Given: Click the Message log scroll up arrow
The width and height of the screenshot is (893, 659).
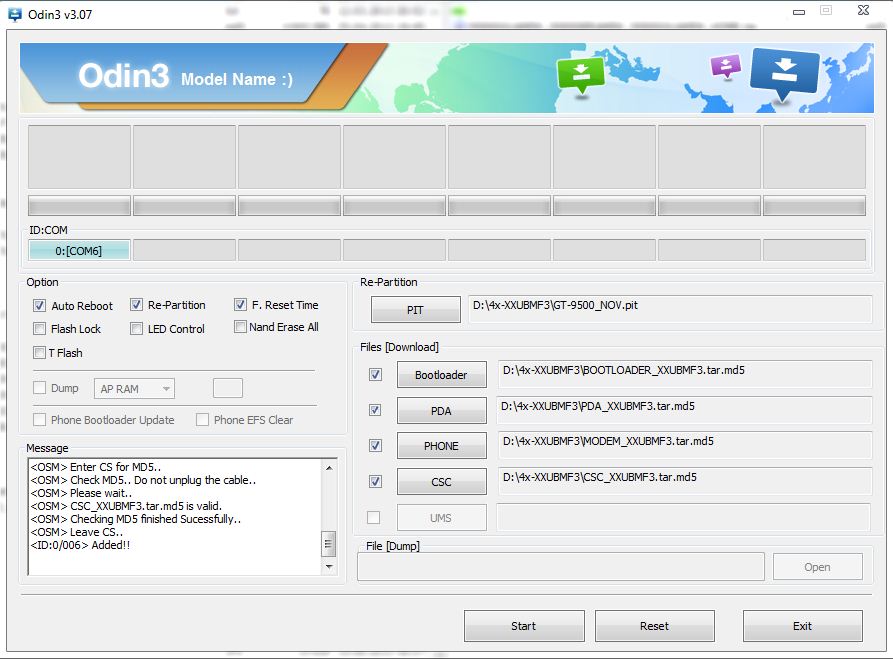Looking at the screenshot, I should coord(329,468).
